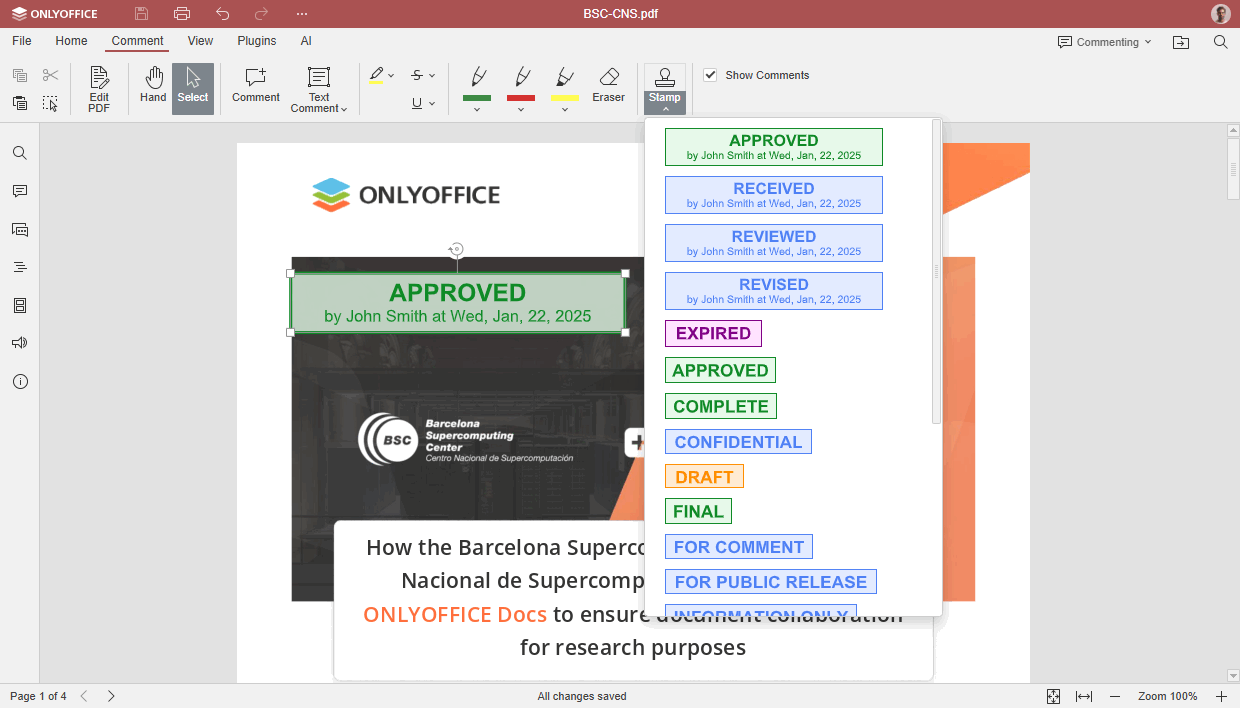This screenshot has width=1240, height=708.
Task: Click the Edit PDF icon
Action: [x=99, y=88]
